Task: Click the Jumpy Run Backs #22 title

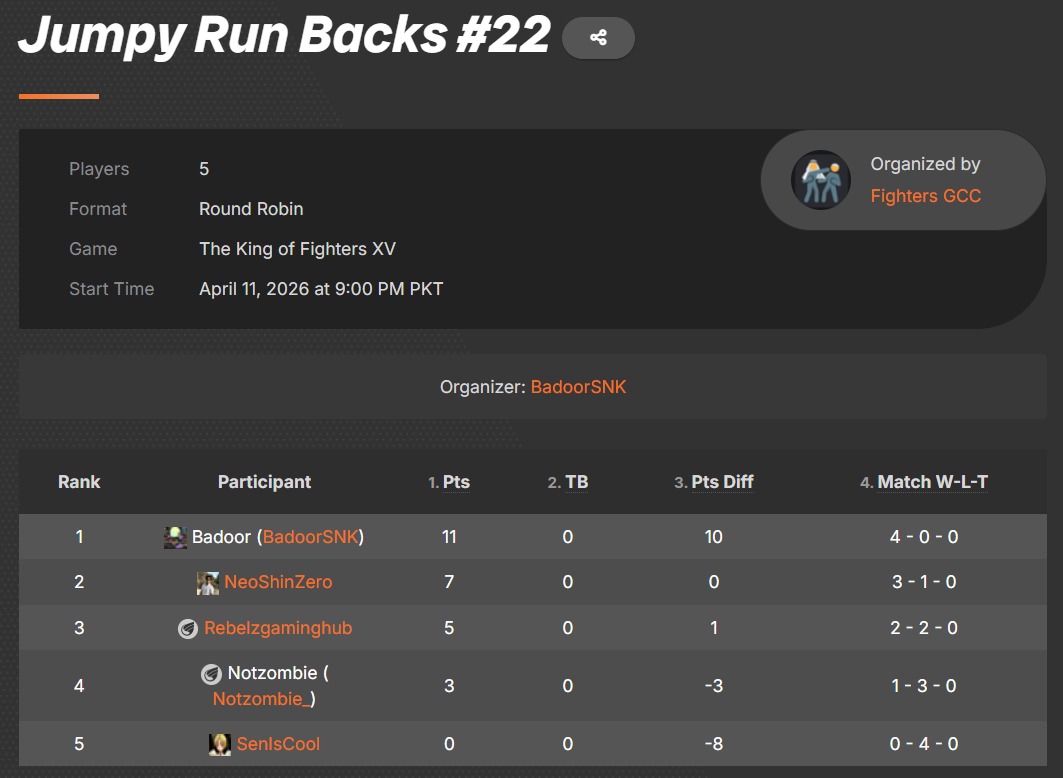Action: pos(284,35)
